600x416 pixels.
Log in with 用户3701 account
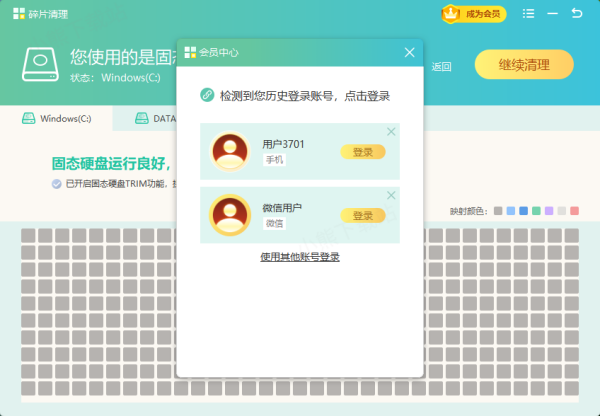click(363, 152)
